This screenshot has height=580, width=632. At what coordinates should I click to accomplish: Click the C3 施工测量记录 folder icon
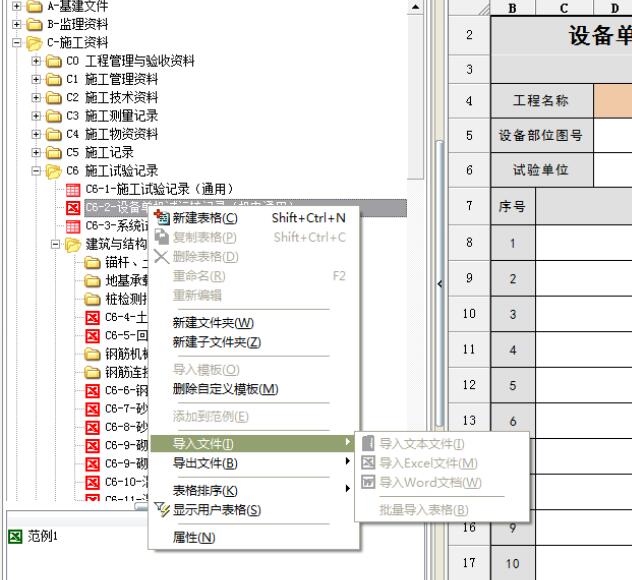[x=54, y=116]
